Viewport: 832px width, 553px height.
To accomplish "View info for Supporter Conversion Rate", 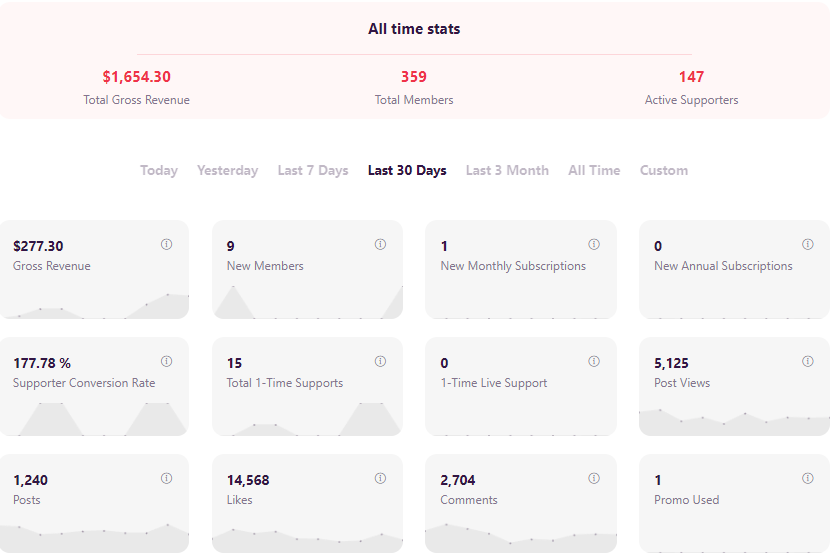I will click(x=167, y=361).
